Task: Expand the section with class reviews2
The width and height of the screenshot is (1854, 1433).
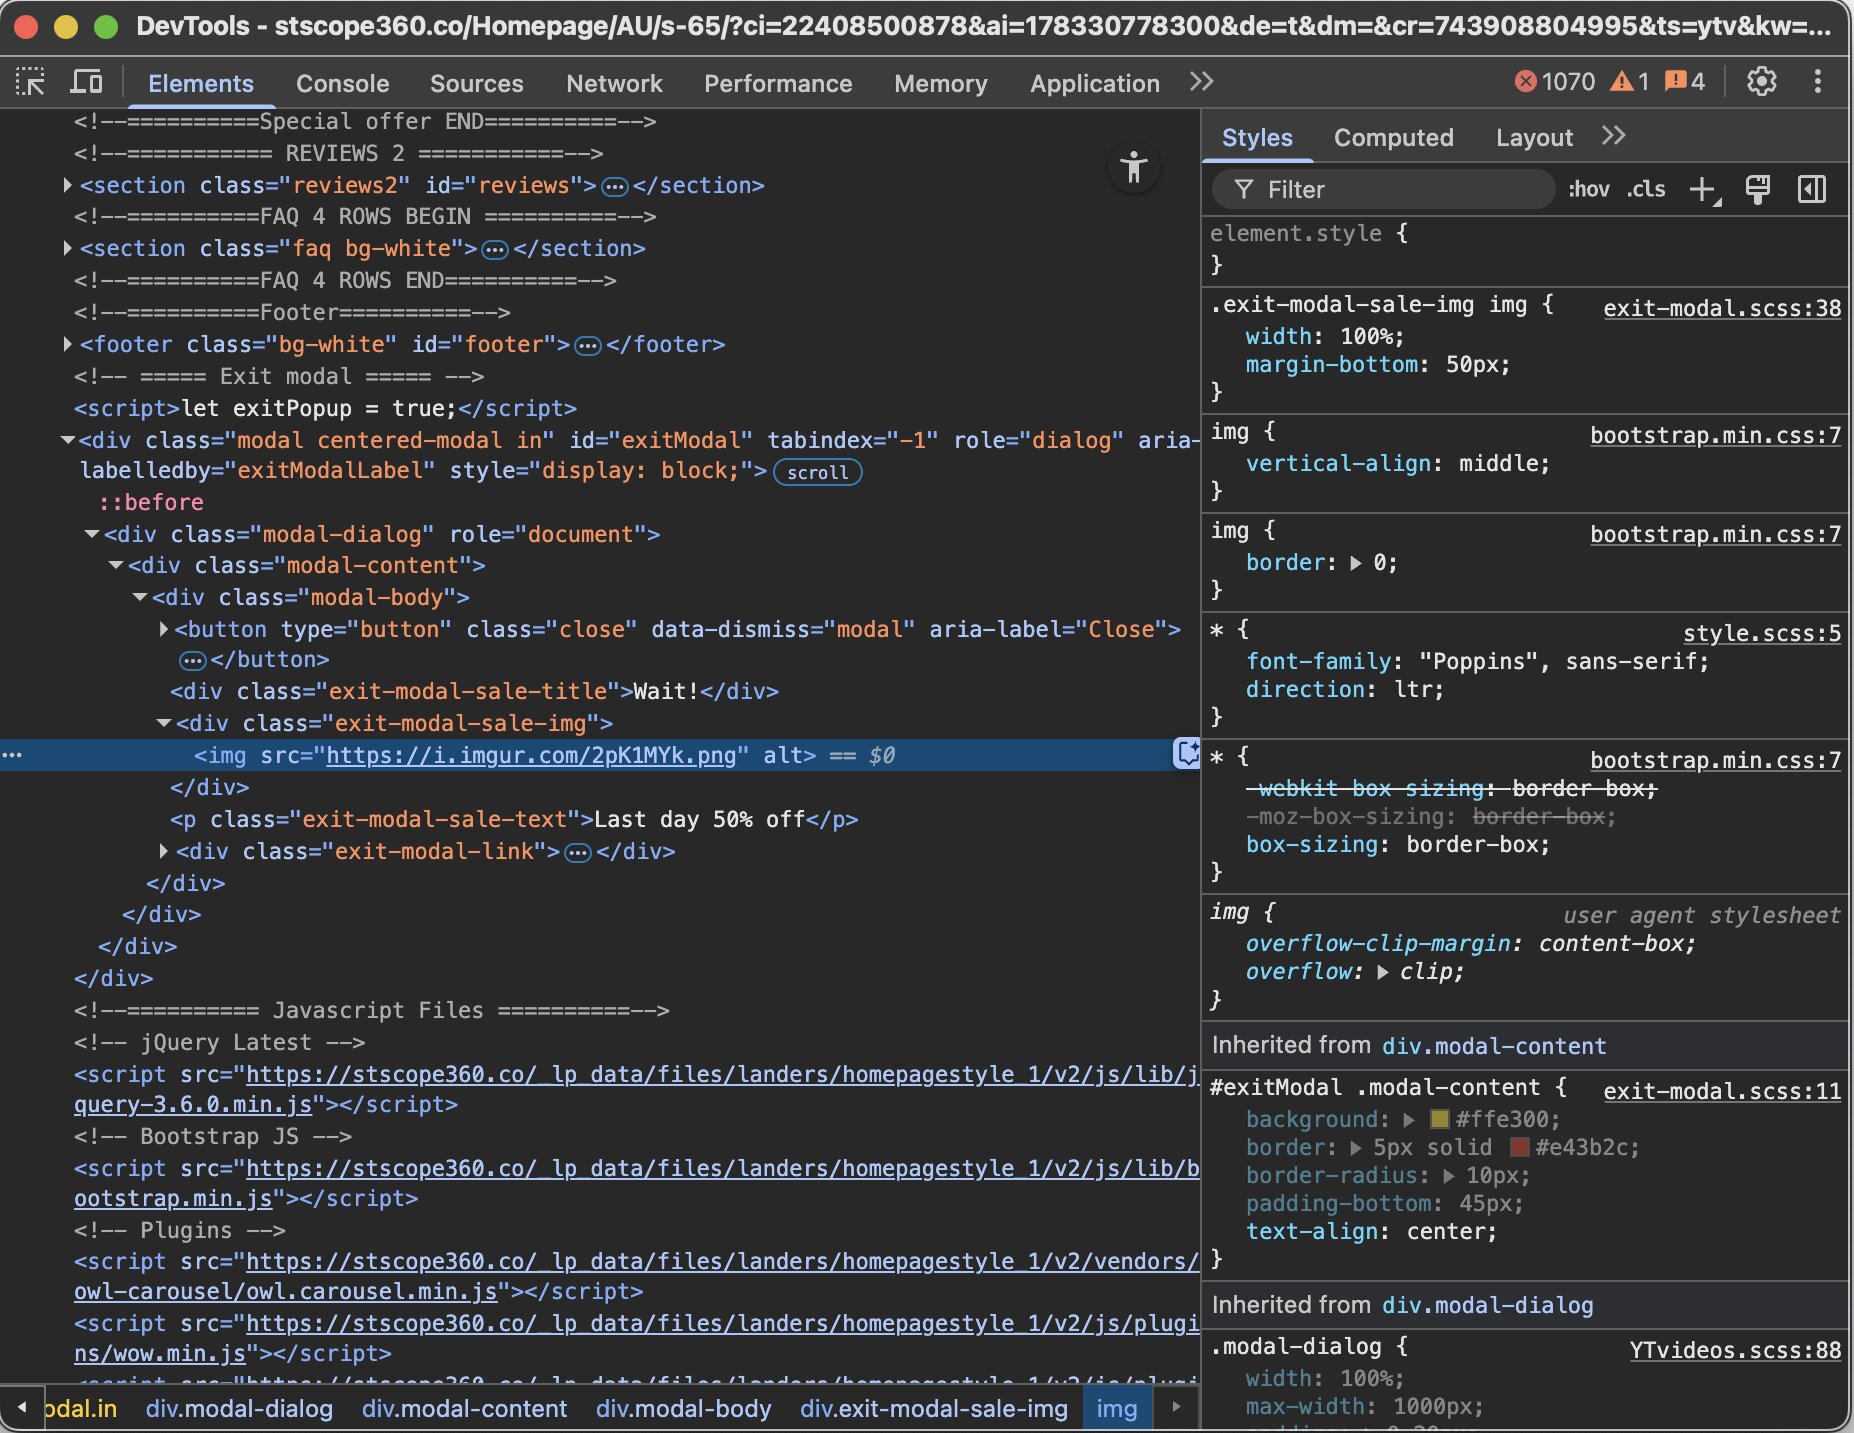Action: click(x=67, y=185)
